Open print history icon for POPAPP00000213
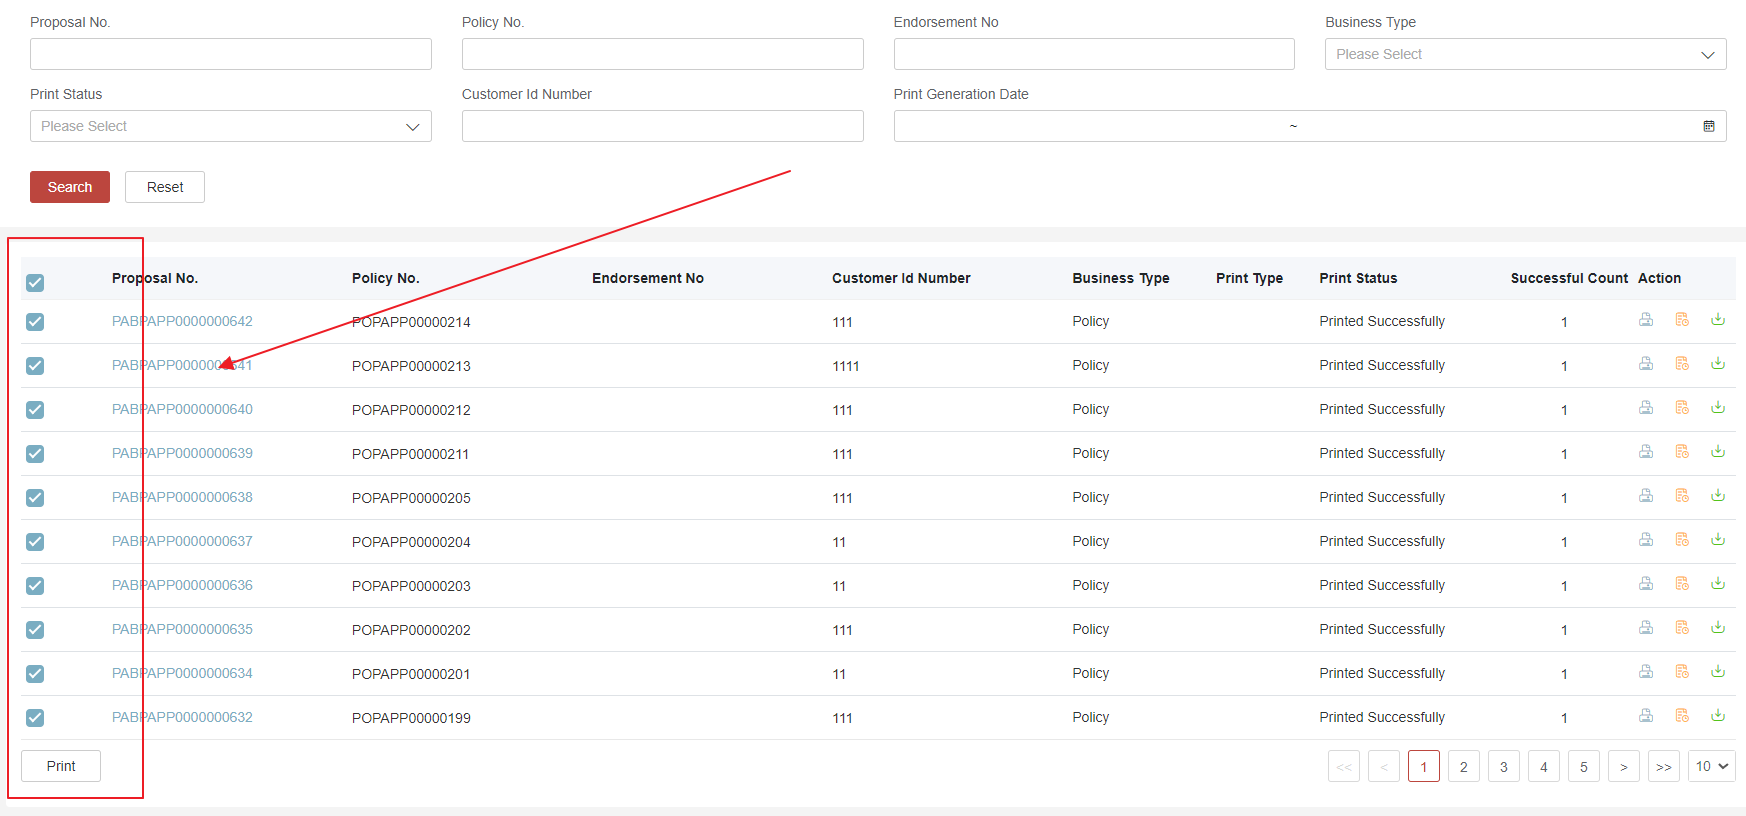Viewport: 1746px width, 816px height. pyautogui.click(x=1682, y=364)
